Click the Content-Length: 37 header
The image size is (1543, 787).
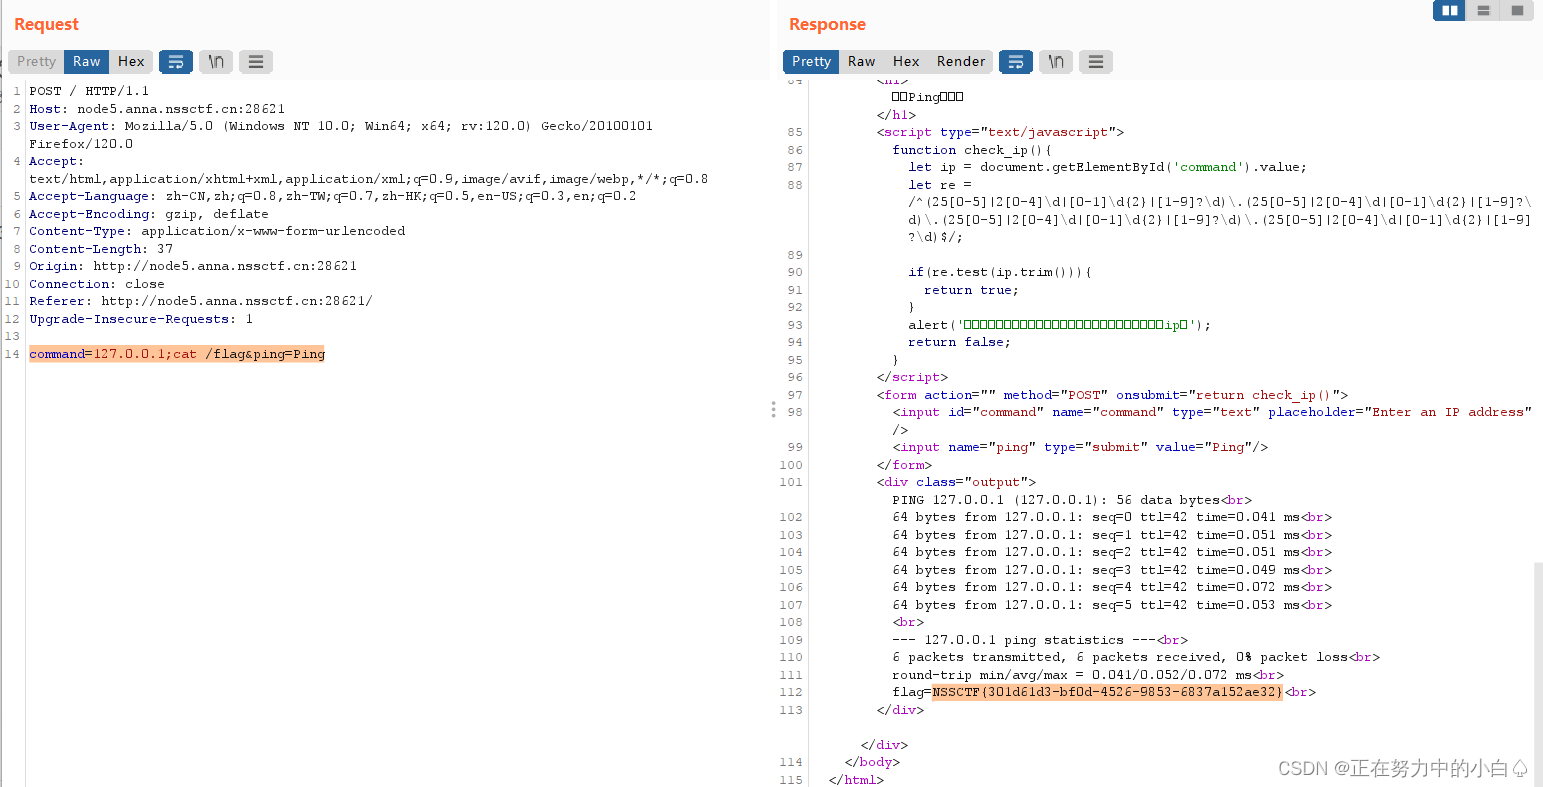pos(101,249)
